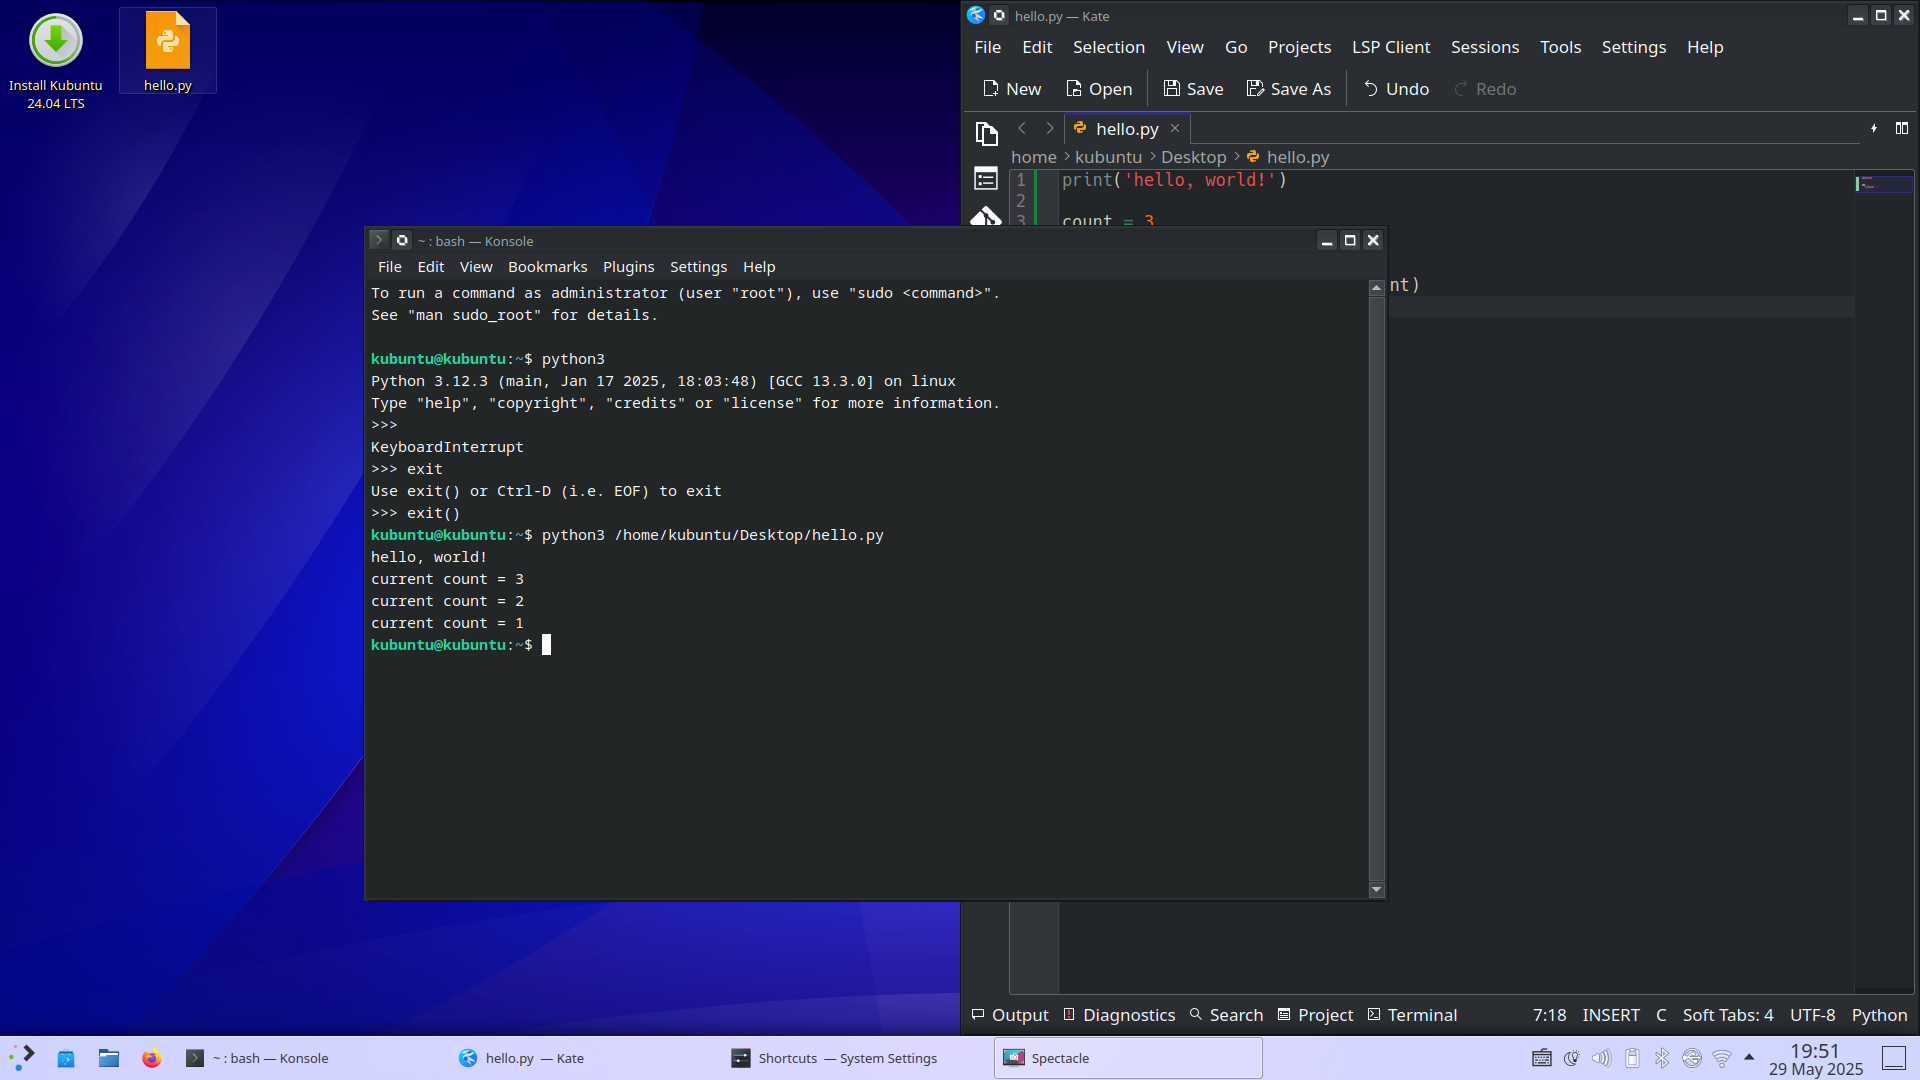This screenshot has height=1080, width=1920.
Task: Click the Quick Open lightning icon
Action: coord(1873,128)
